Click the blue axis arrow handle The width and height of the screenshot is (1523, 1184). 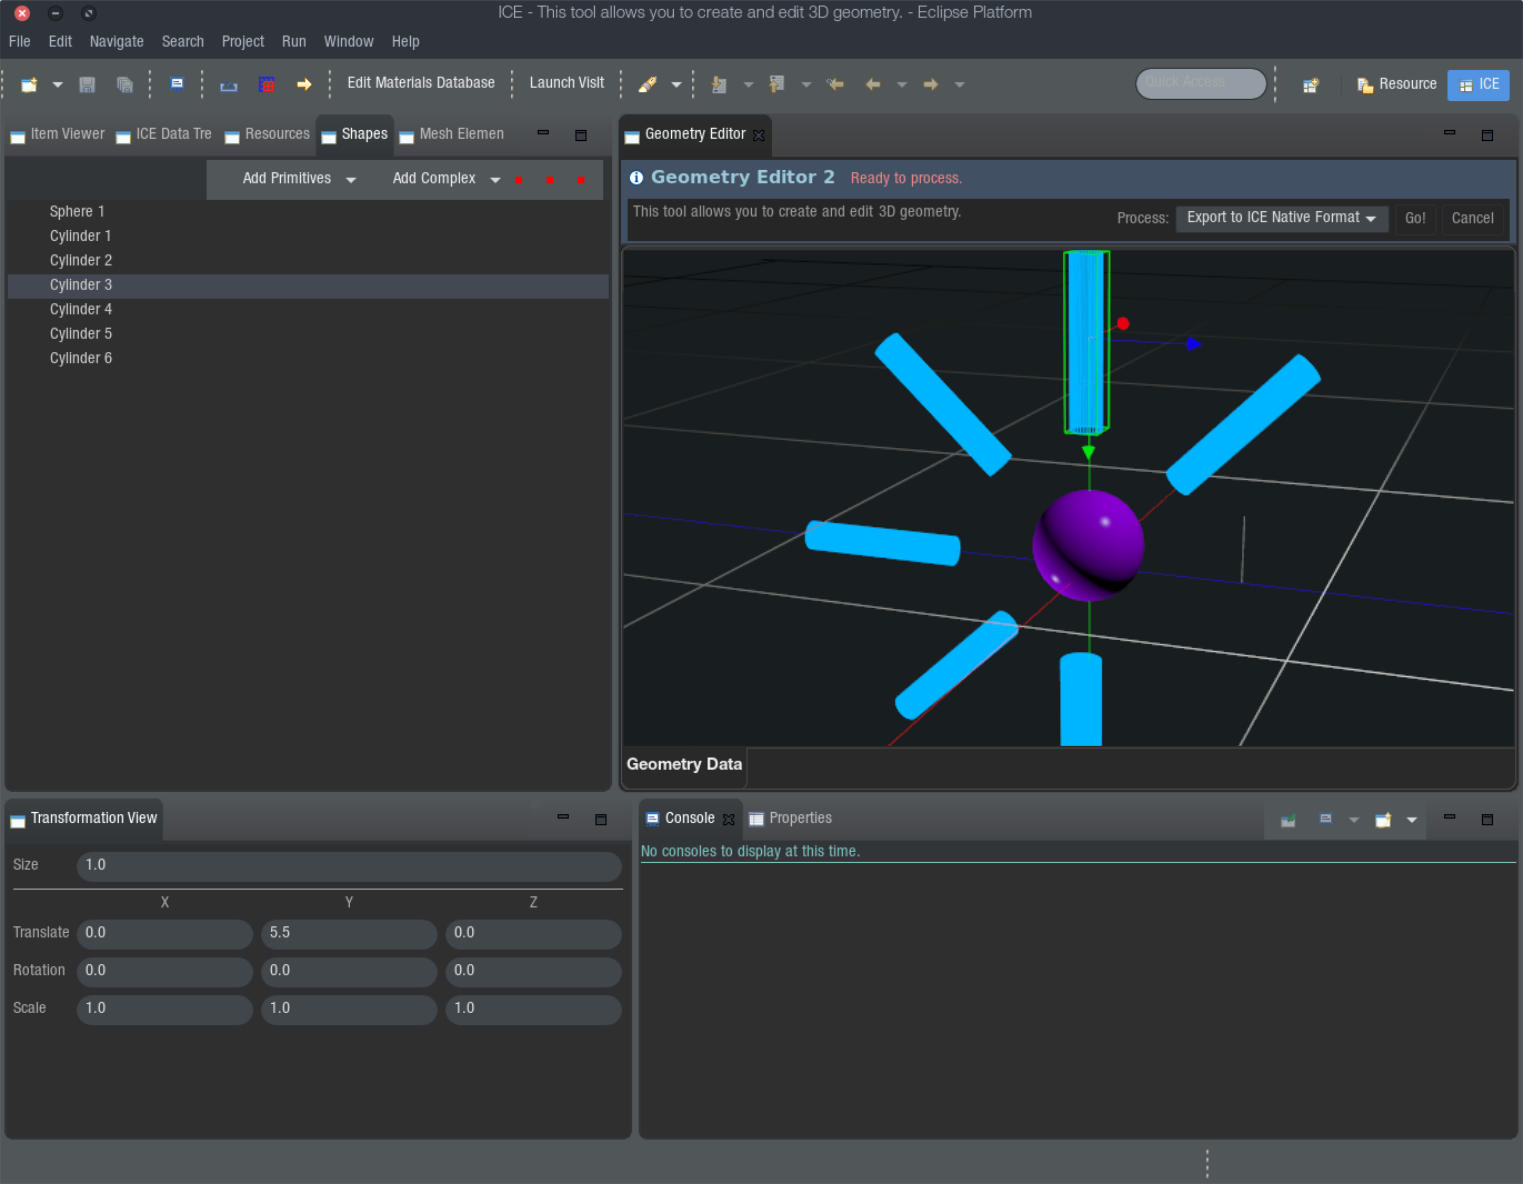pos(1193,343)
